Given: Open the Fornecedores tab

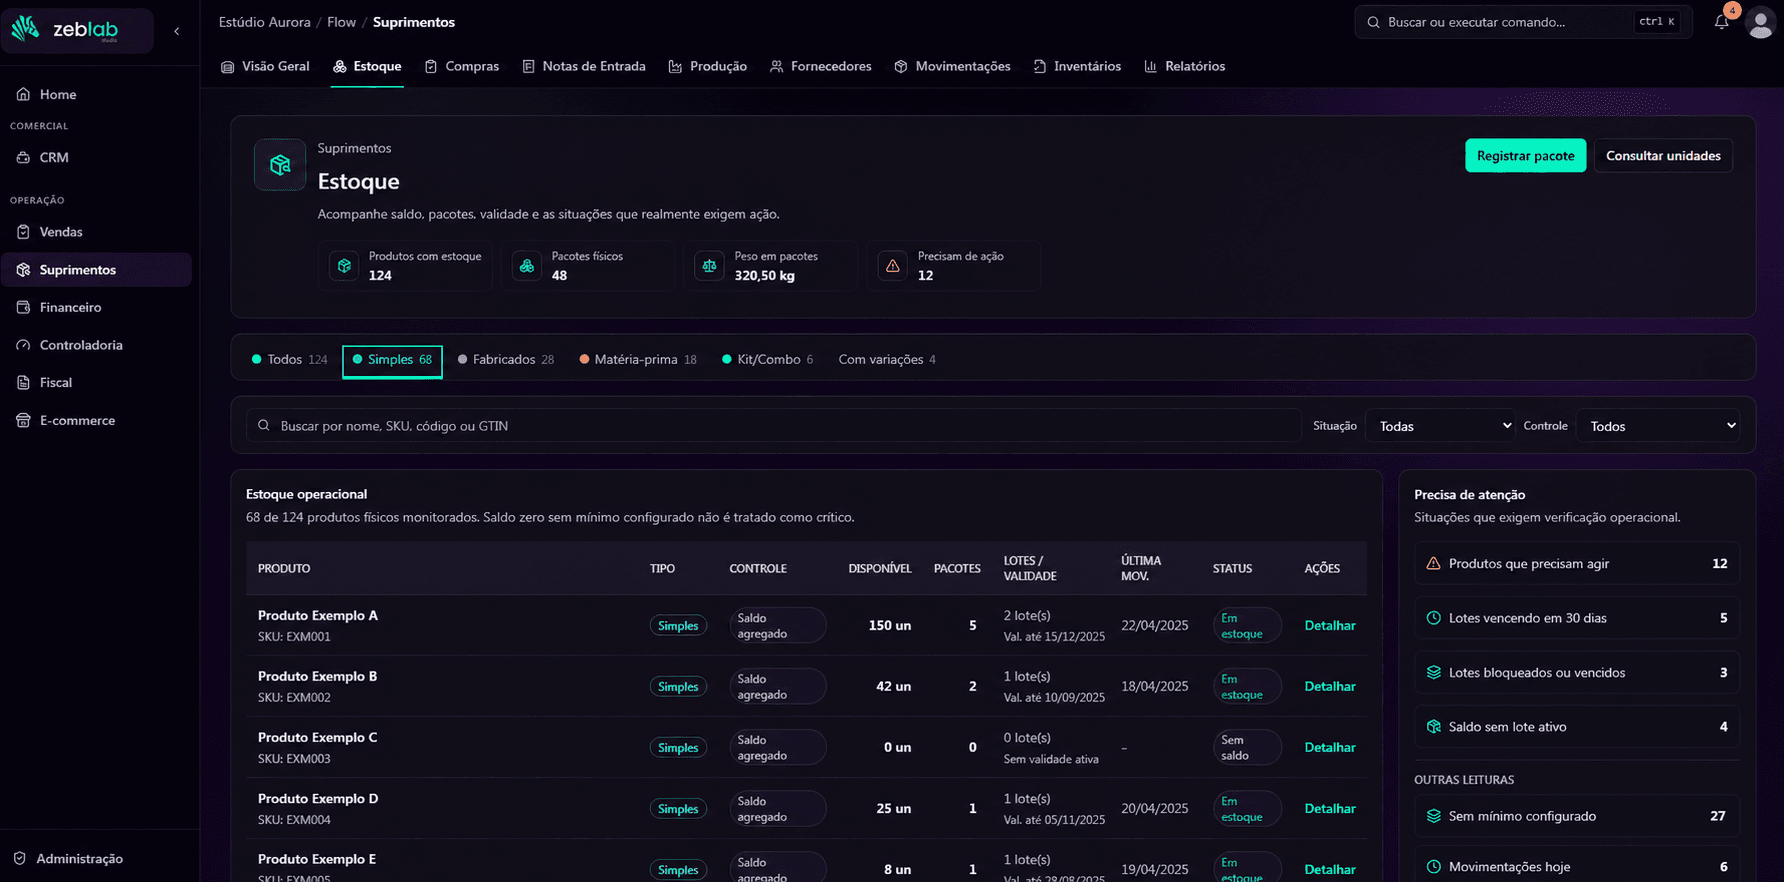Looking at the screenshot, I should pos(821,66).
